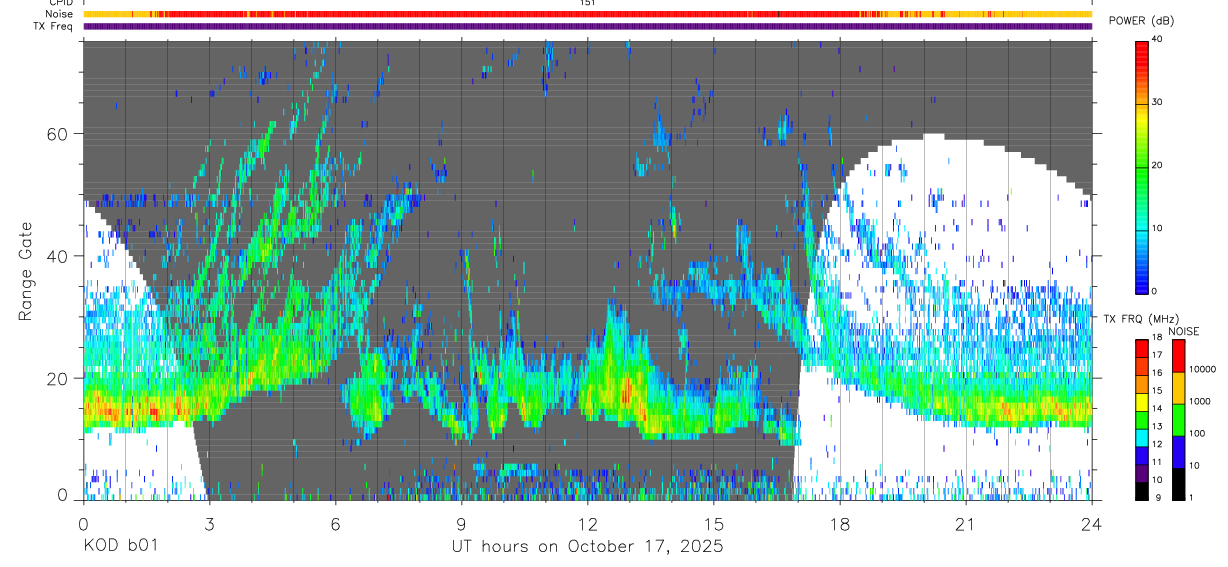Click hour 6 on the UT axis
The image size is (1228, 567).
point(335,523)
